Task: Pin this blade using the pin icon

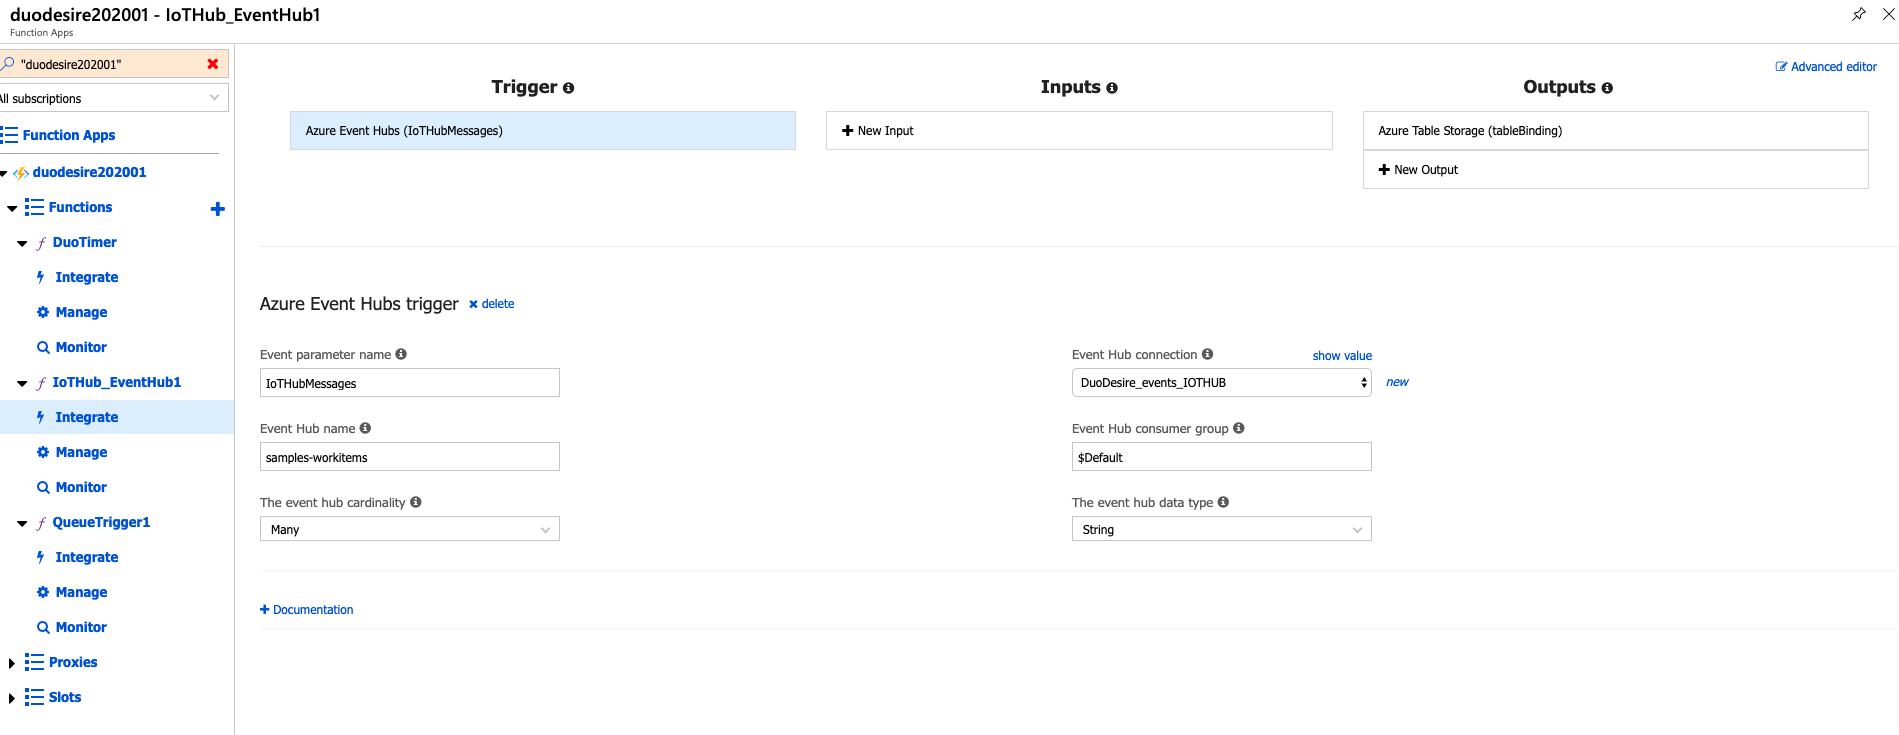Action: pos(1858,14)
